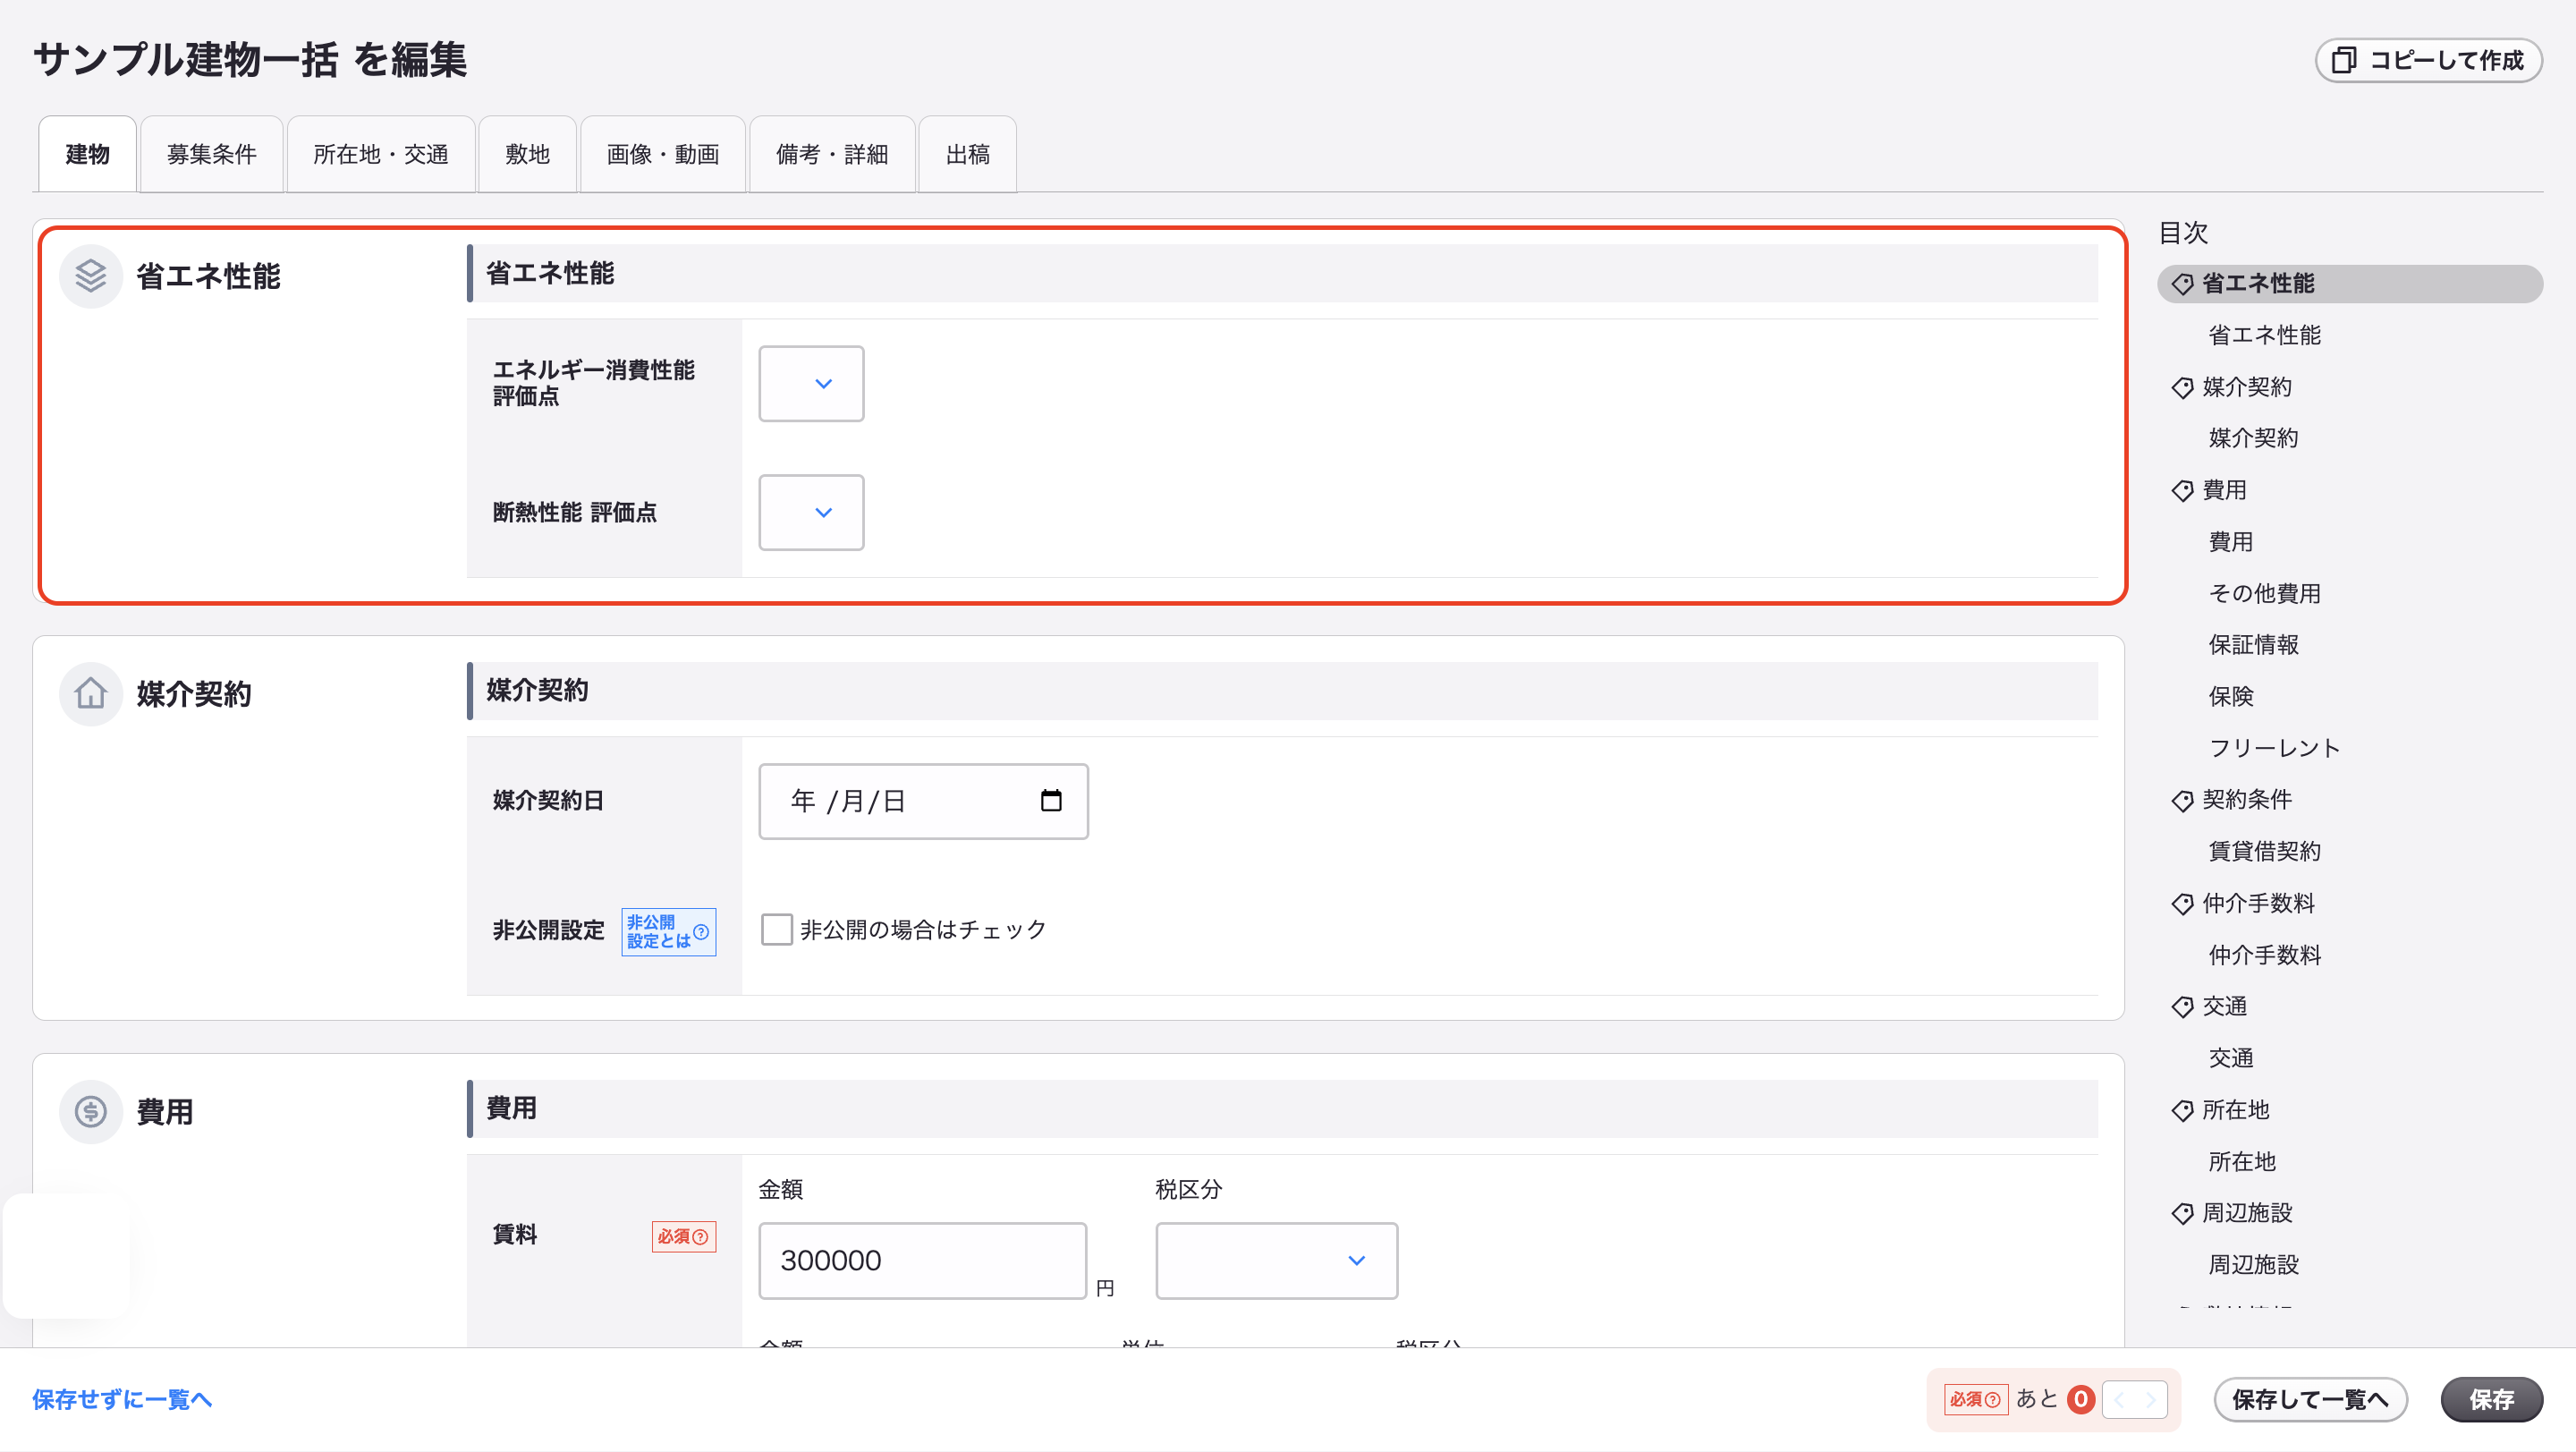
Task: Jump to 媒介契約 sub-item in 目次
Action: click(x=2253, y=438)
